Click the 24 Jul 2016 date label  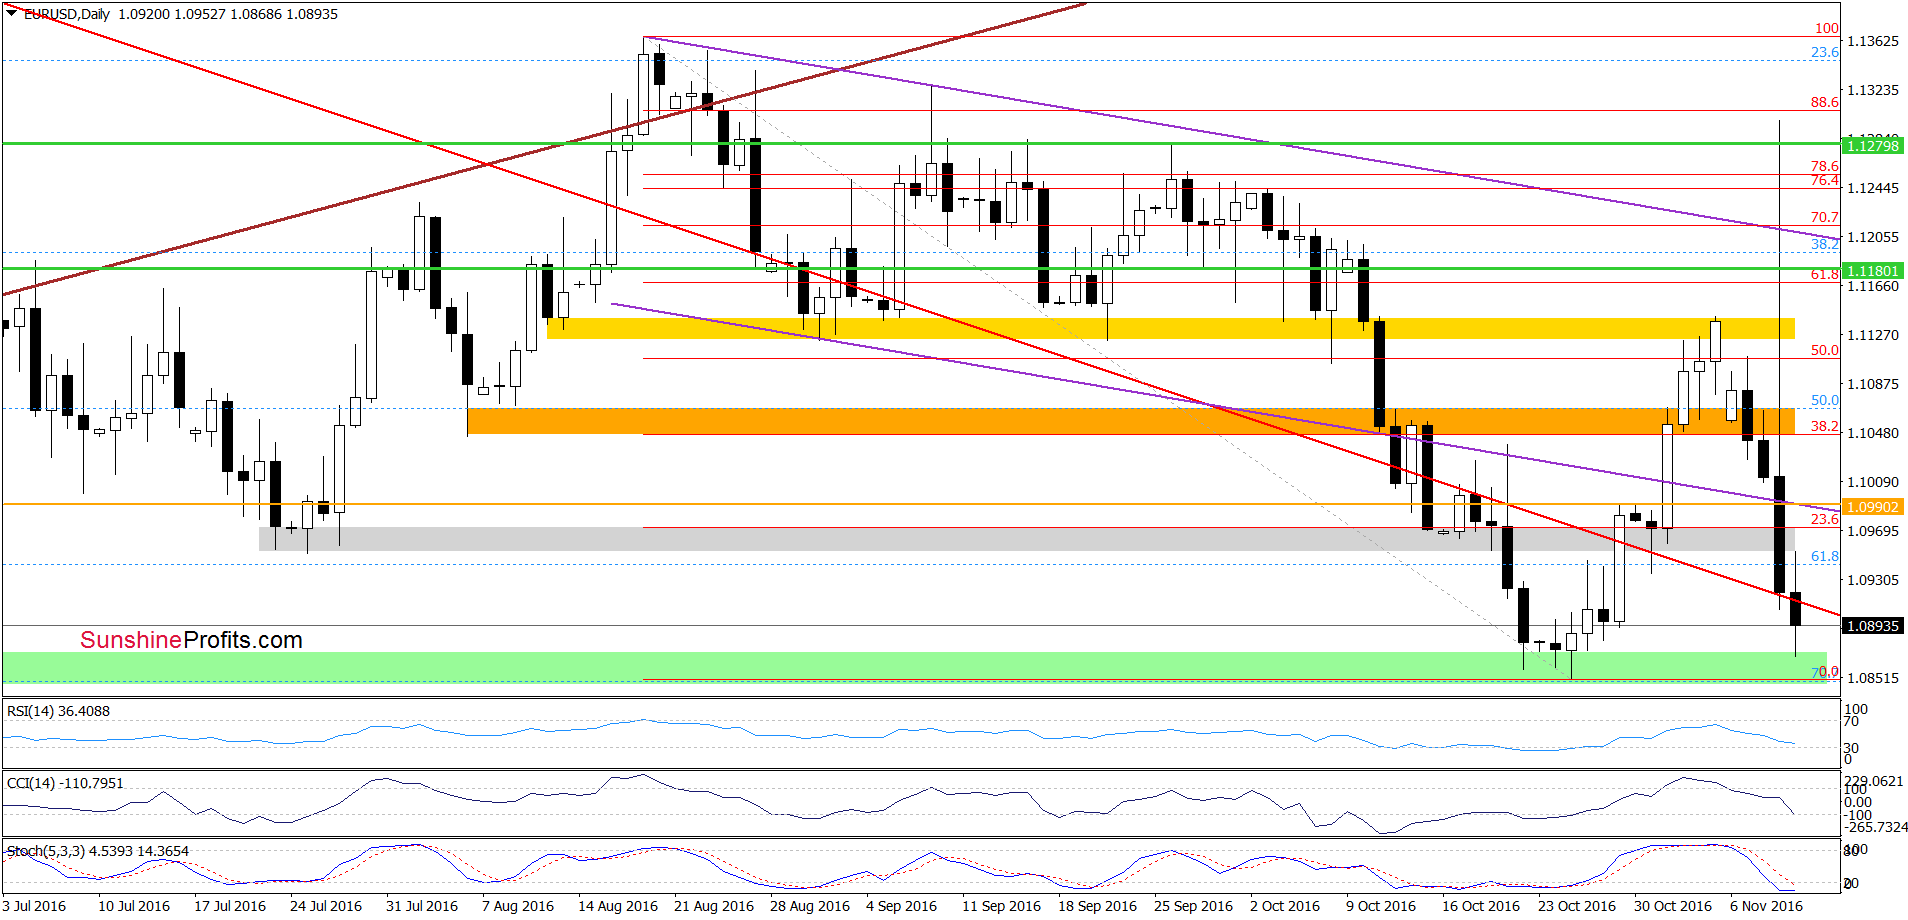[326, 906]
